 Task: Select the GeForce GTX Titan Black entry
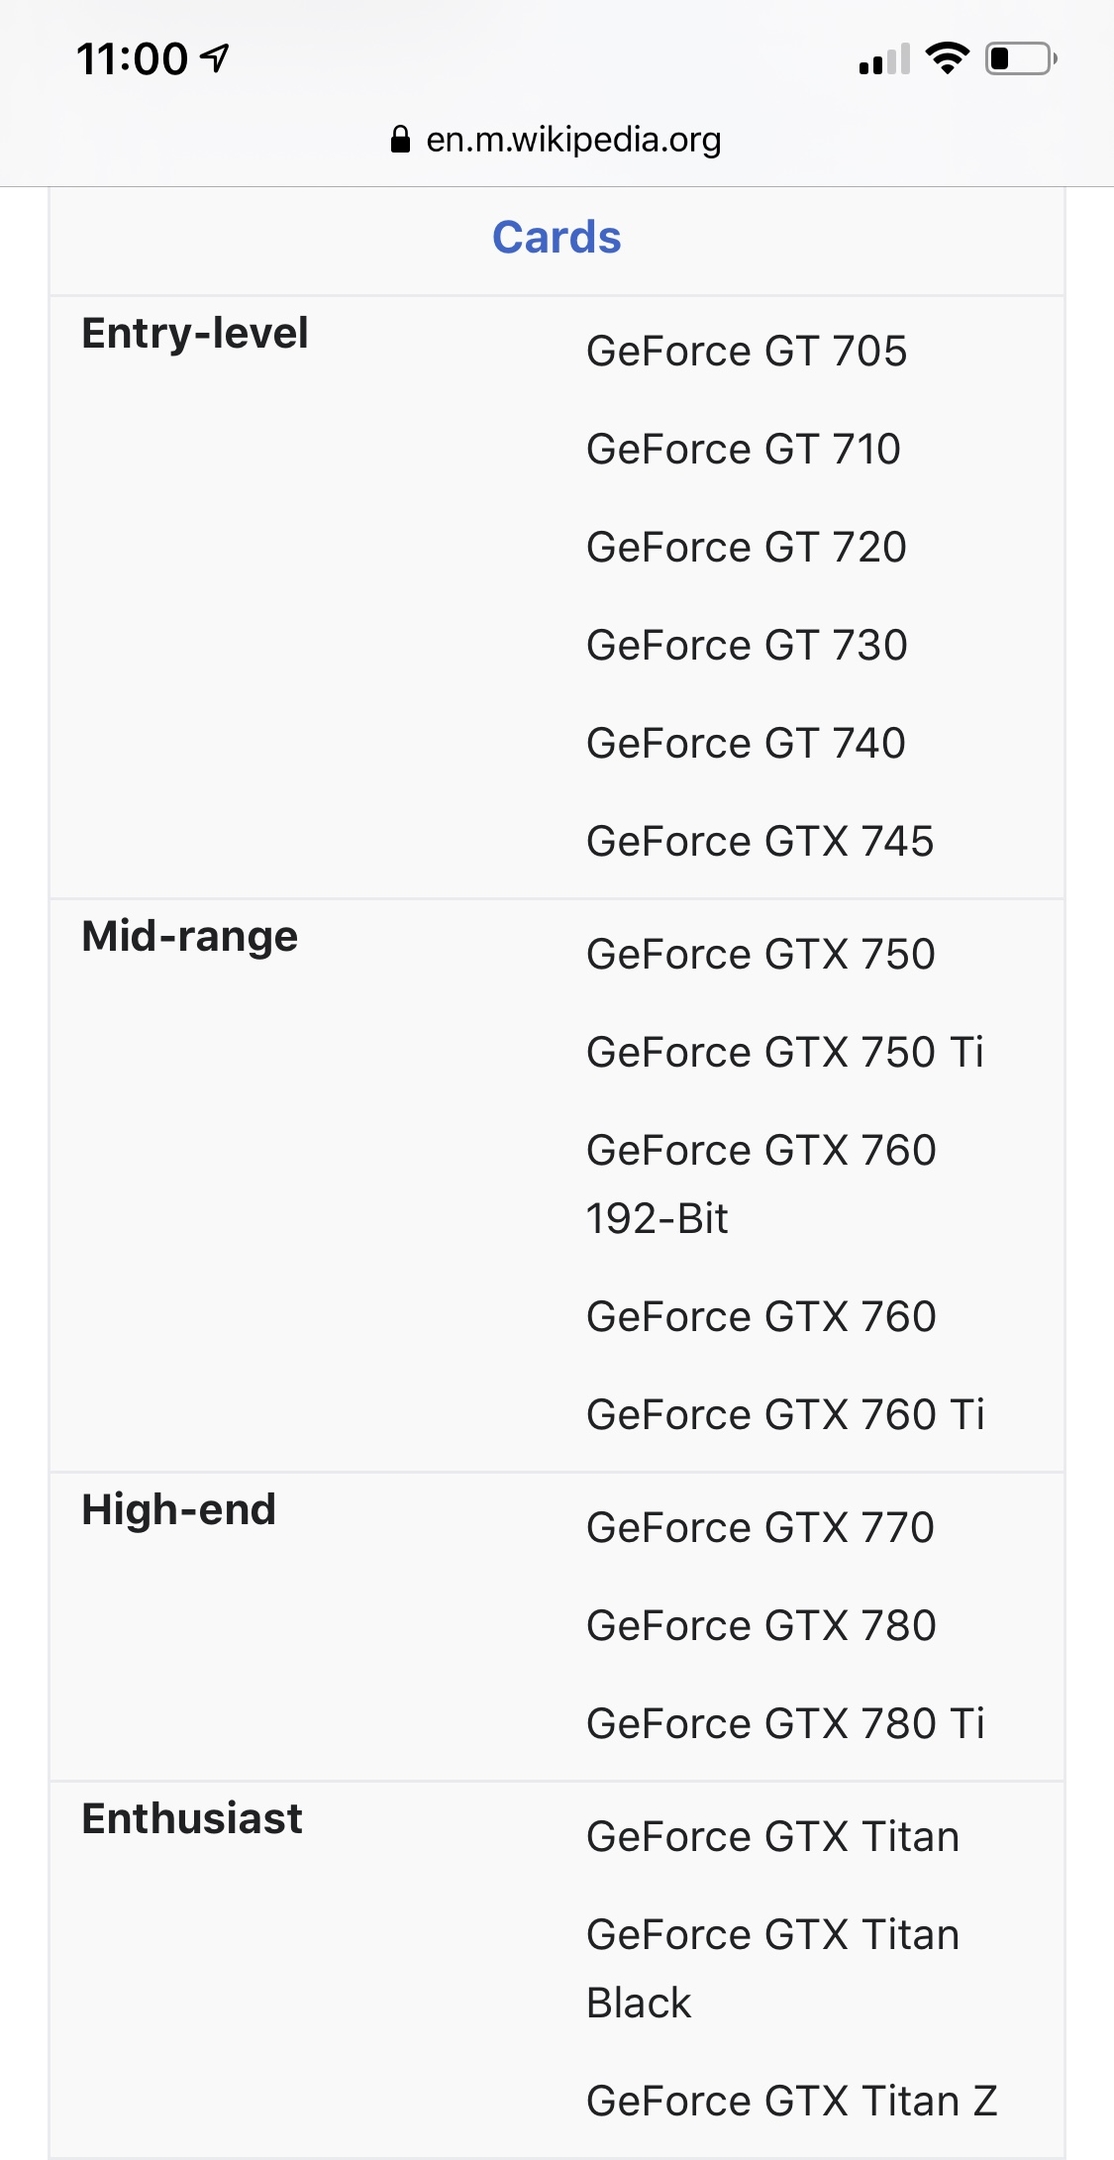point(773,1968)
